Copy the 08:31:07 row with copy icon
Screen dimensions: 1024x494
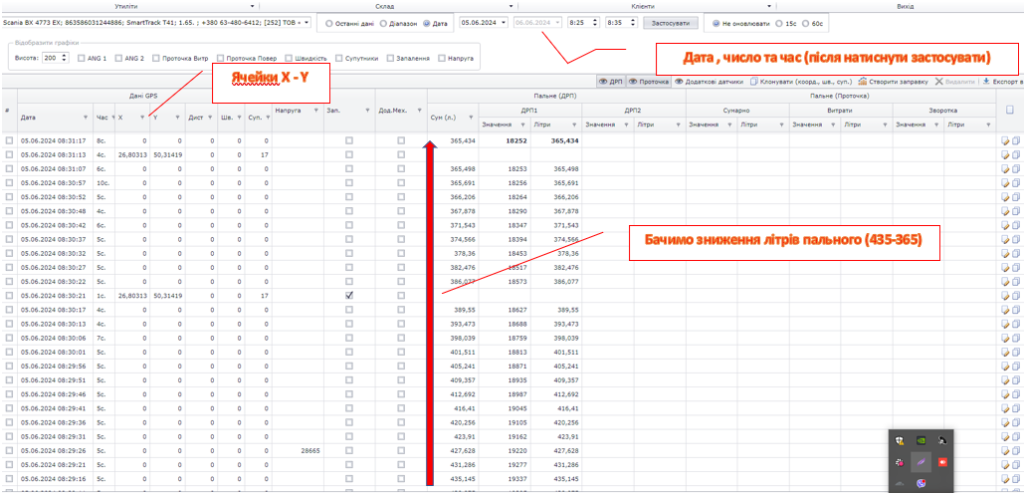tap(1015, 169)
